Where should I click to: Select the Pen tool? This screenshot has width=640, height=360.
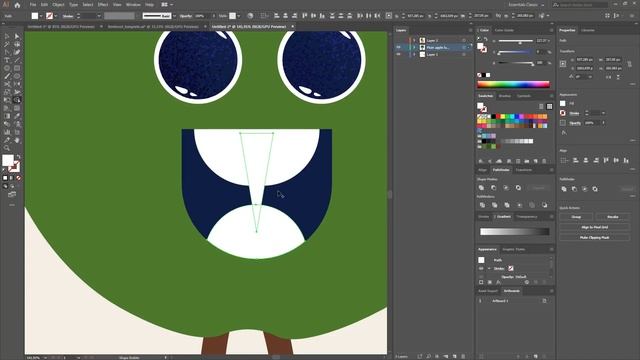7,52
